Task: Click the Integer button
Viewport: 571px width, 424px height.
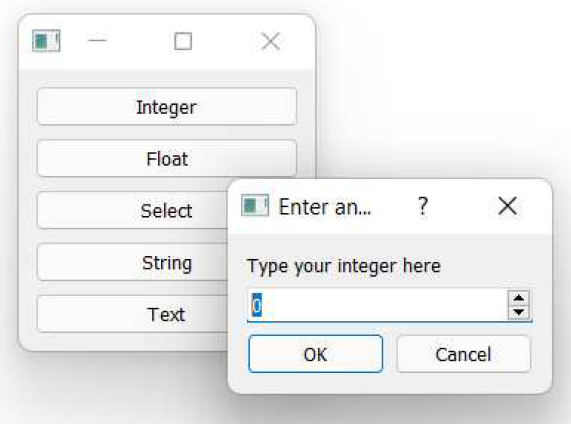Action: (167, 107)
